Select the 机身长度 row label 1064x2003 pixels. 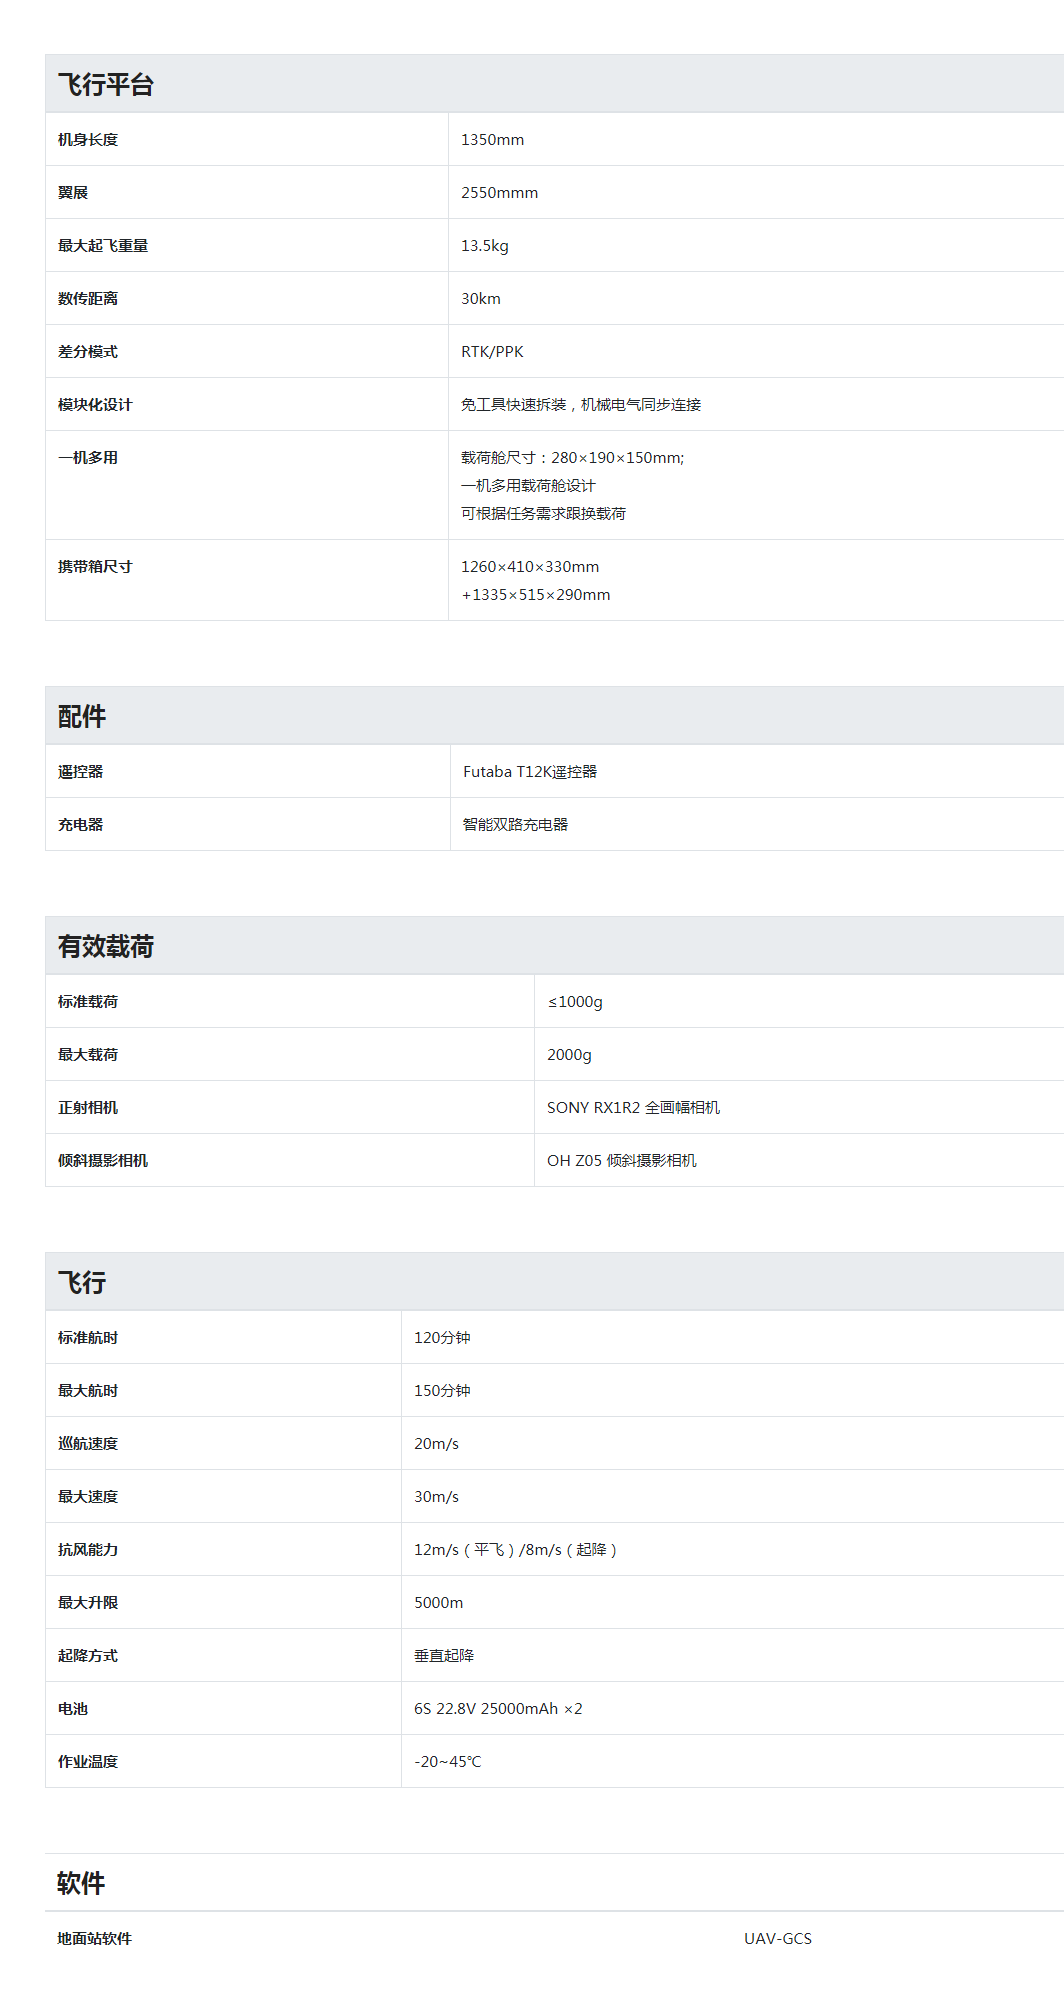[88, 140]
